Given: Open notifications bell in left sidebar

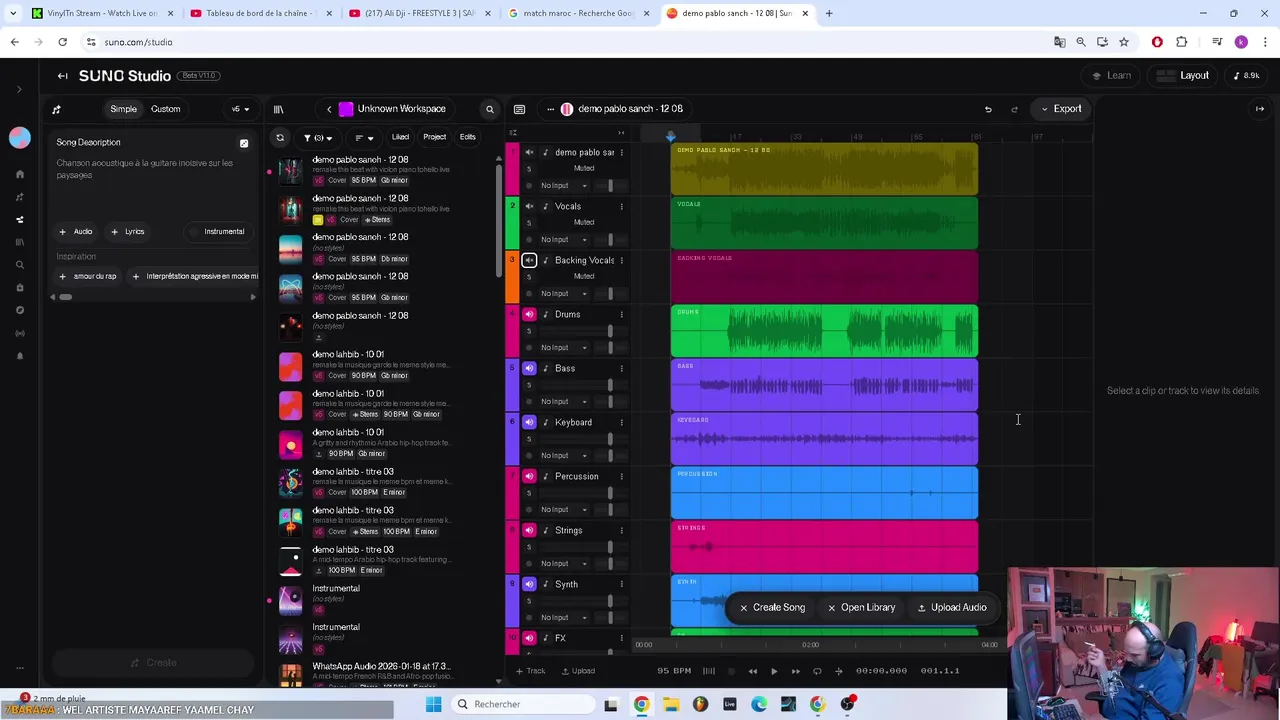Looking at the screenshot, I should pyautogui.click(x=19, y=356).
